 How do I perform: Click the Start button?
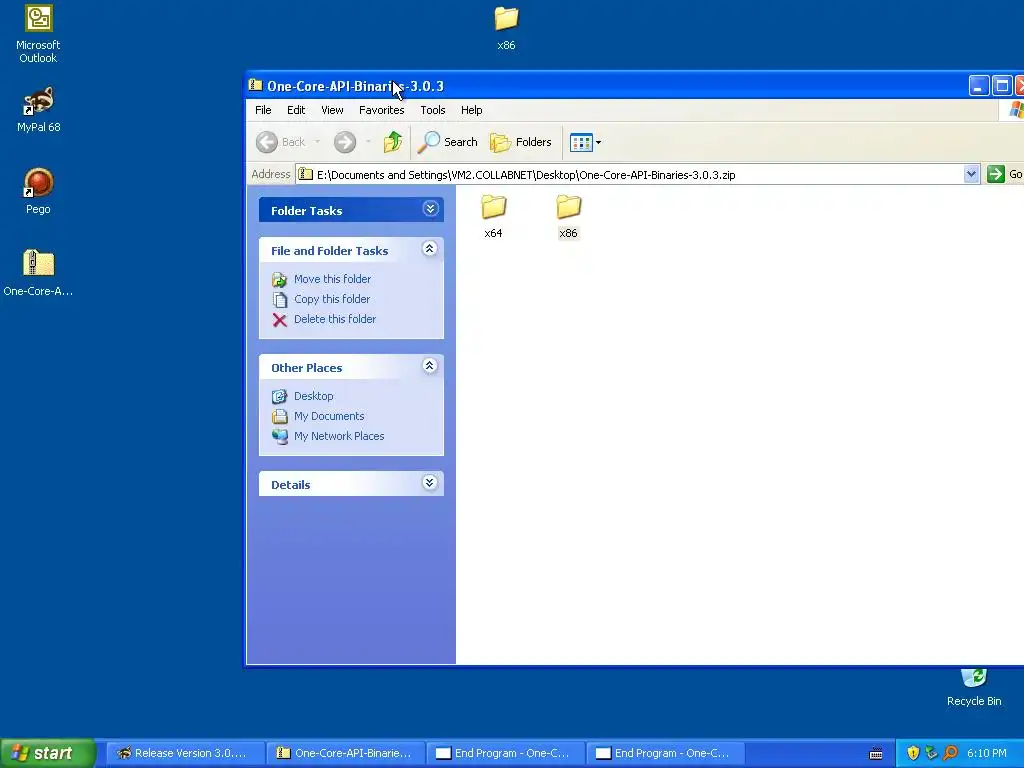click(x=48, y=753)
